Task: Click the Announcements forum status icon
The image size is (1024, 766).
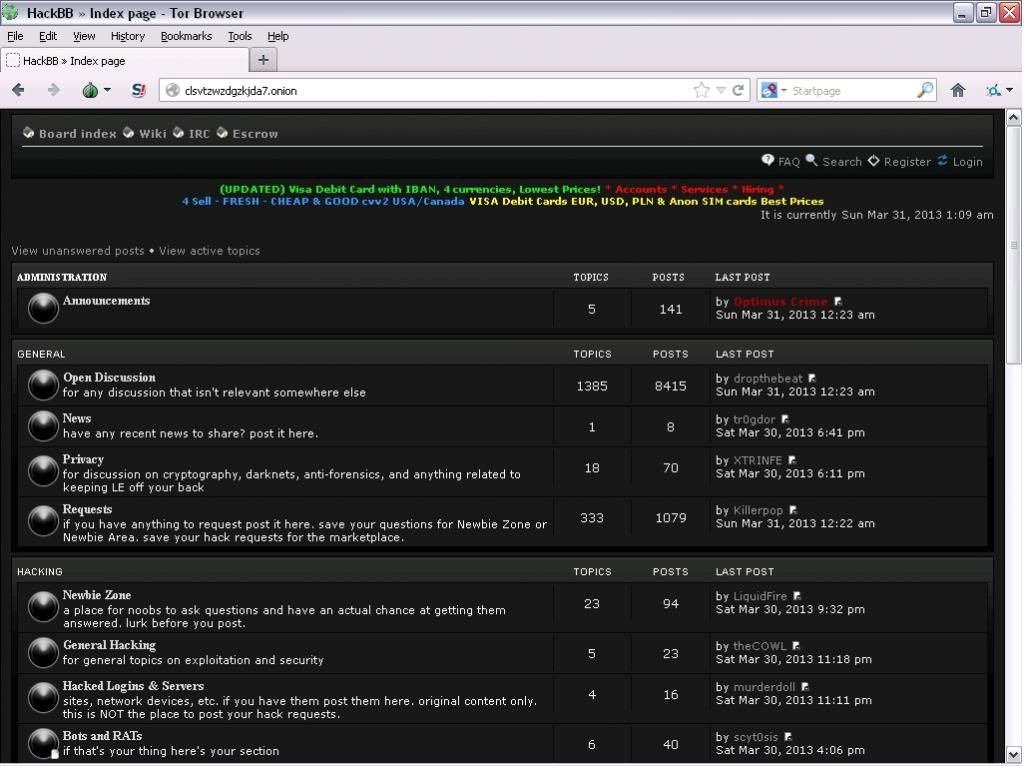Action: [x=43, y=308]
